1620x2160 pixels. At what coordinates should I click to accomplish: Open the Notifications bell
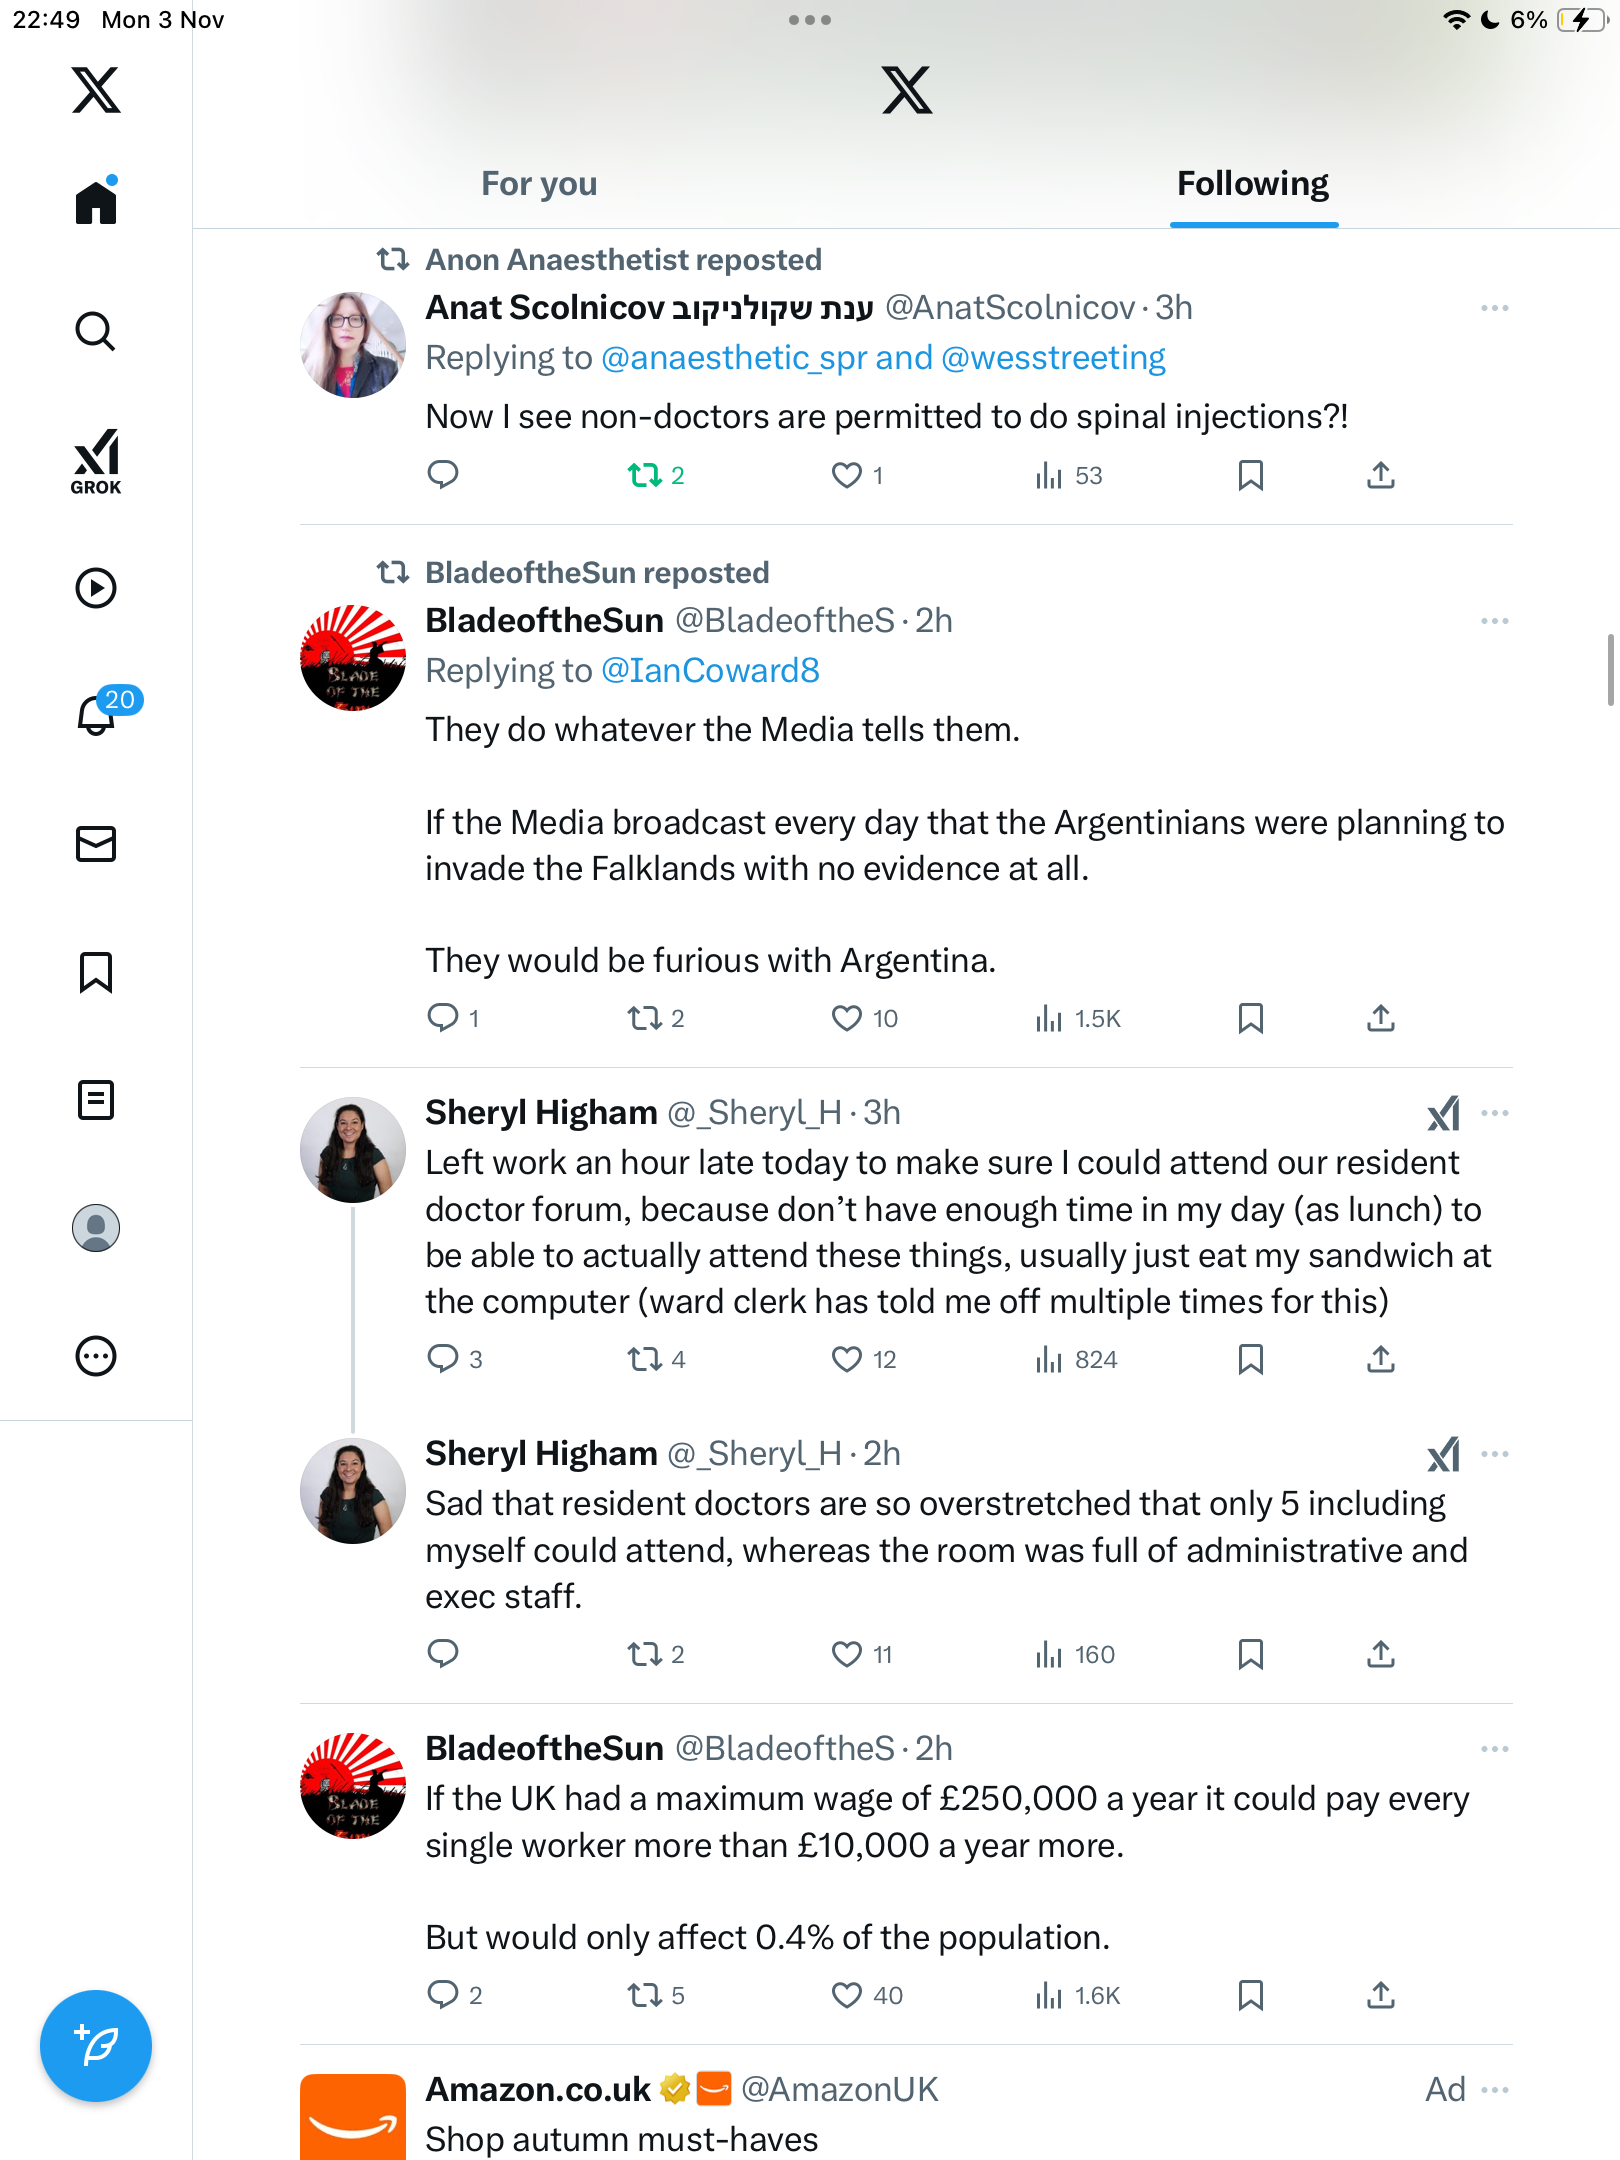[97, 714]
